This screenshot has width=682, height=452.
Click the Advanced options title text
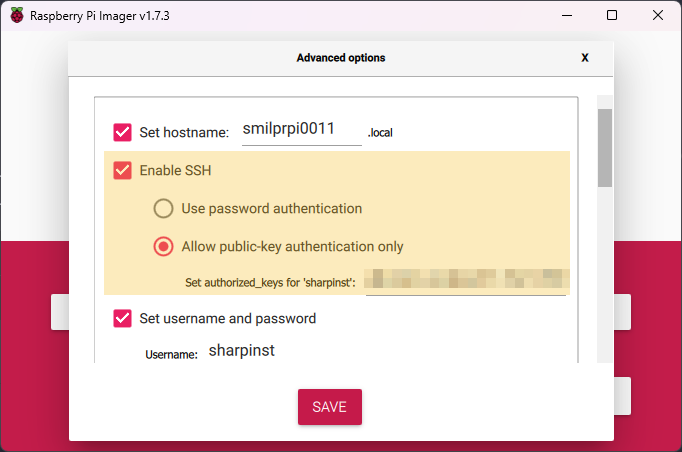341,58
